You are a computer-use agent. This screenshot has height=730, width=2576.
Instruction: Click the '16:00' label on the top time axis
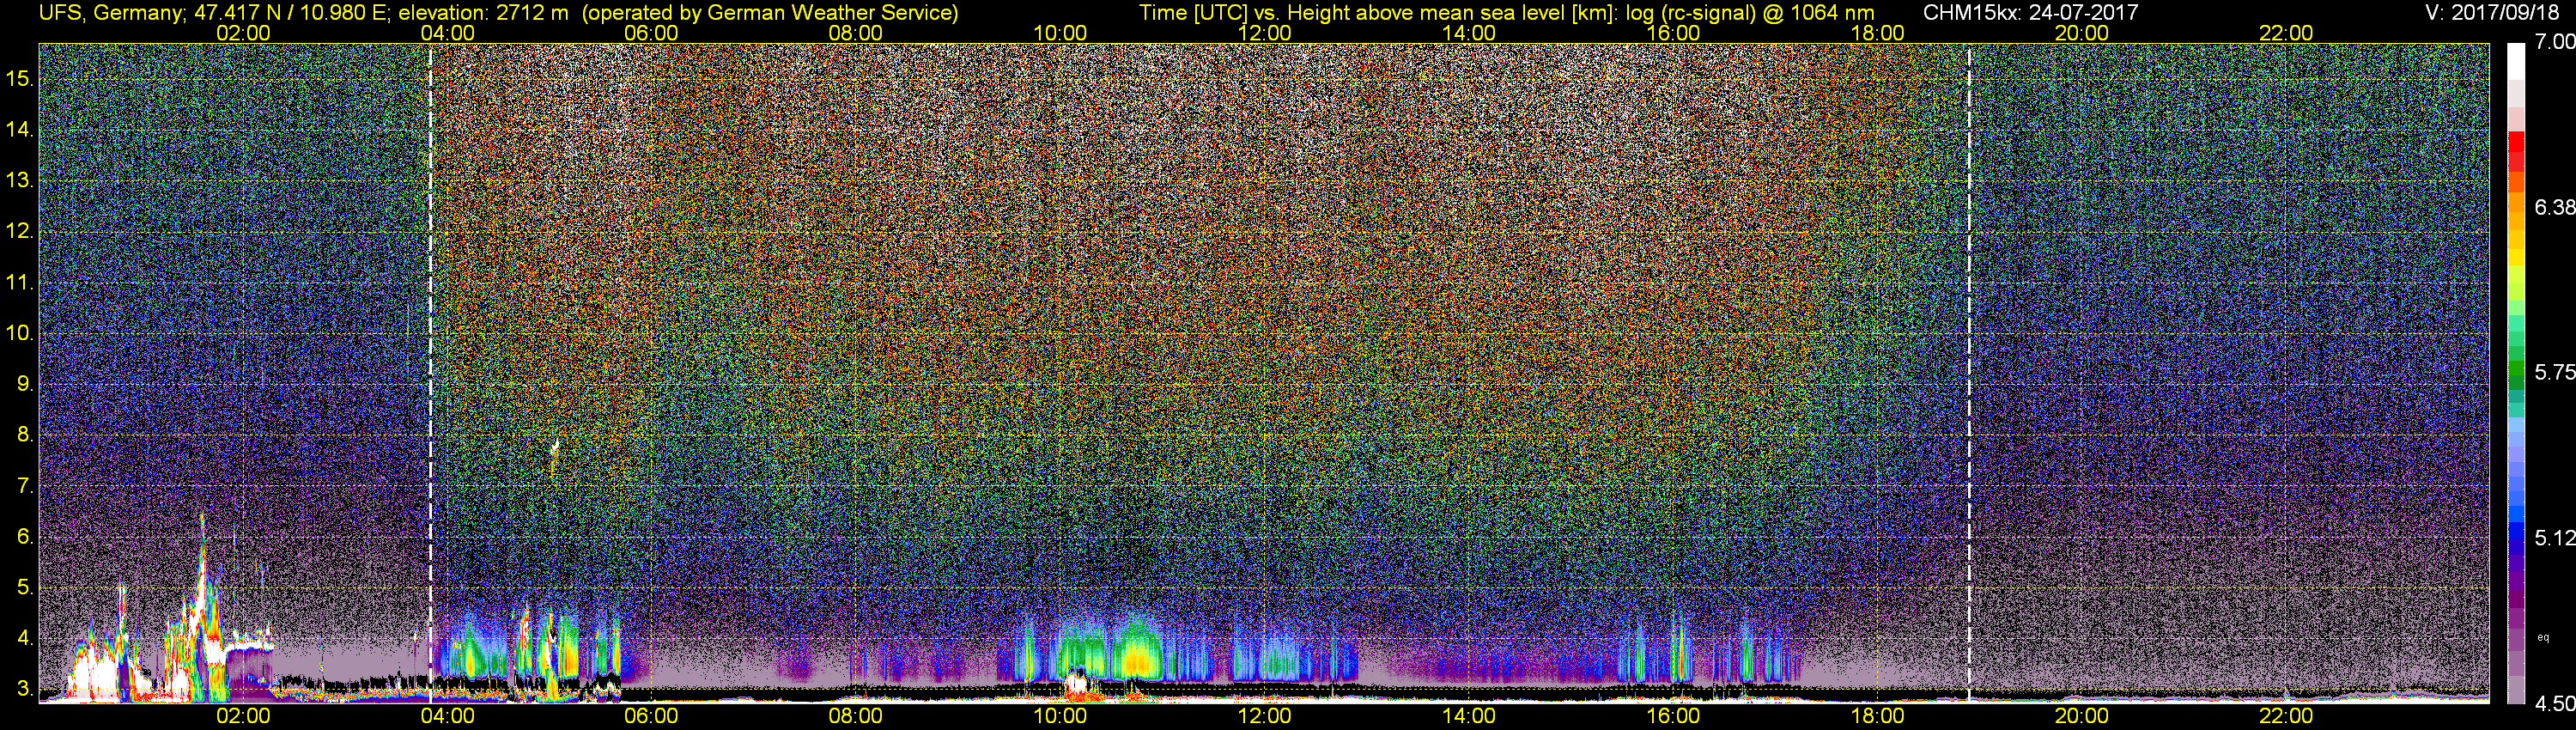coord(1673,33)
